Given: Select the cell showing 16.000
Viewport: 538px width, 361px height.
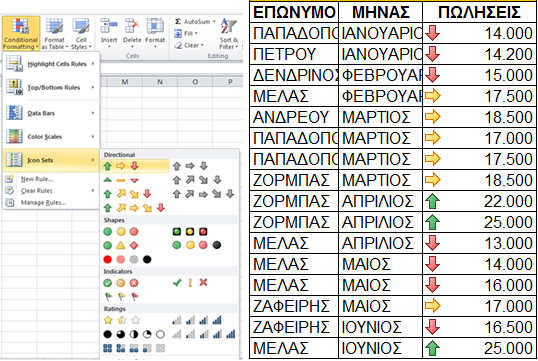Looking at the screenshot, I should click(479, 285).
